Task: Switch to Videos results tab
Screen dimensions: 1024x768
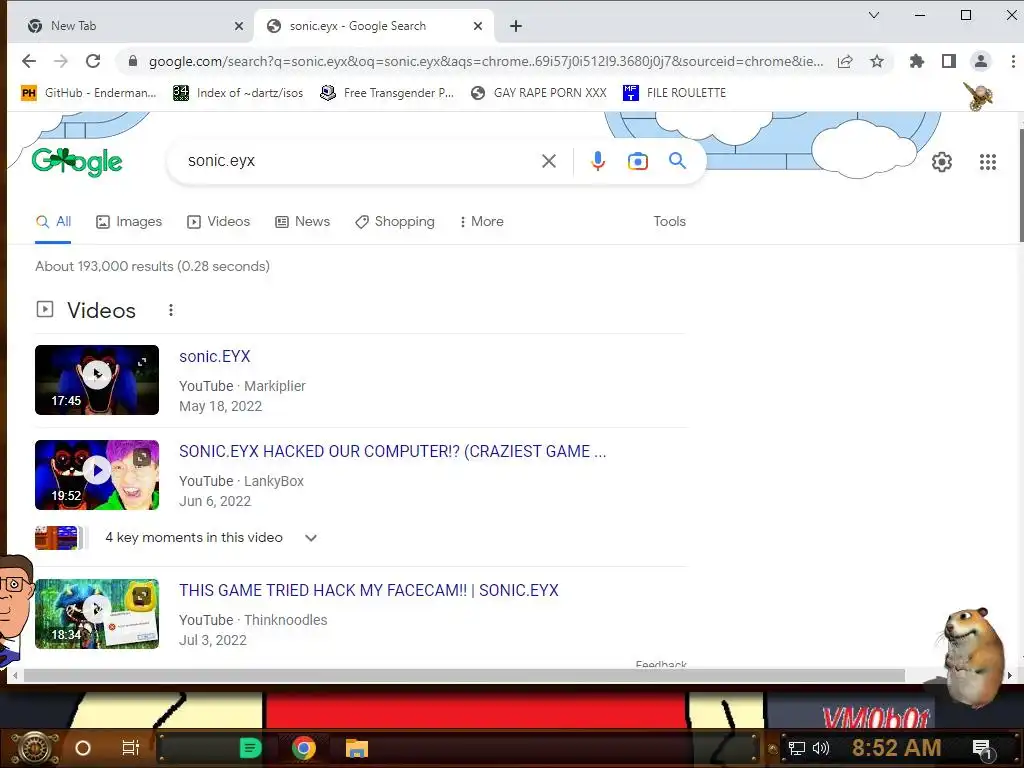Action: click(219, 221)
